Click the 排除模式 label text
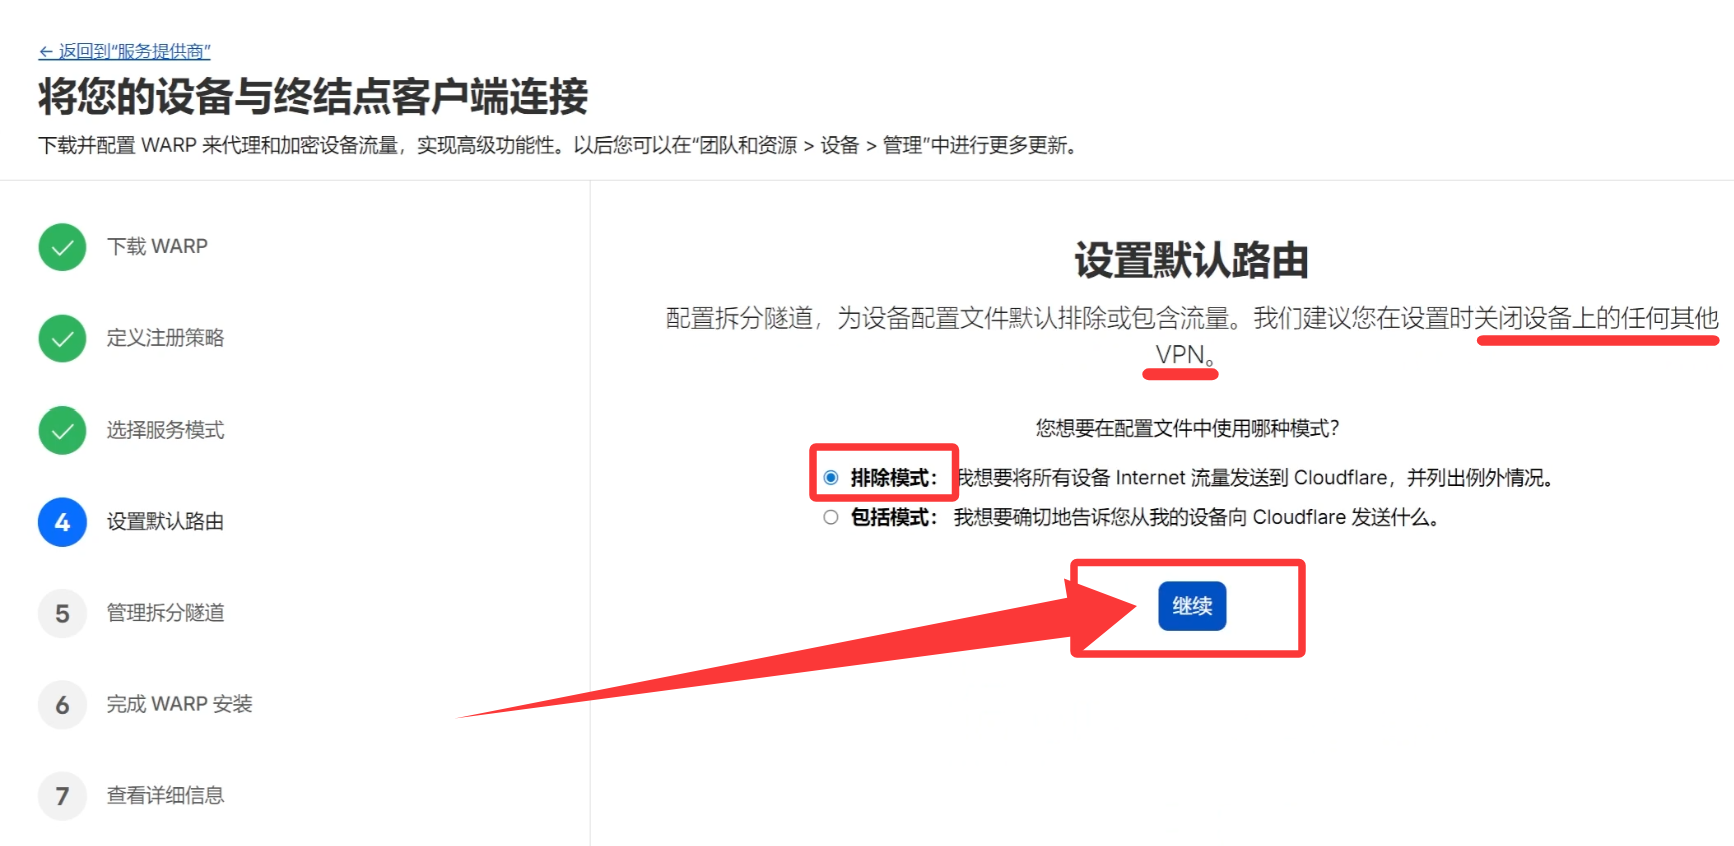Viewport: 1734px width, 846px height. point(893,478)
